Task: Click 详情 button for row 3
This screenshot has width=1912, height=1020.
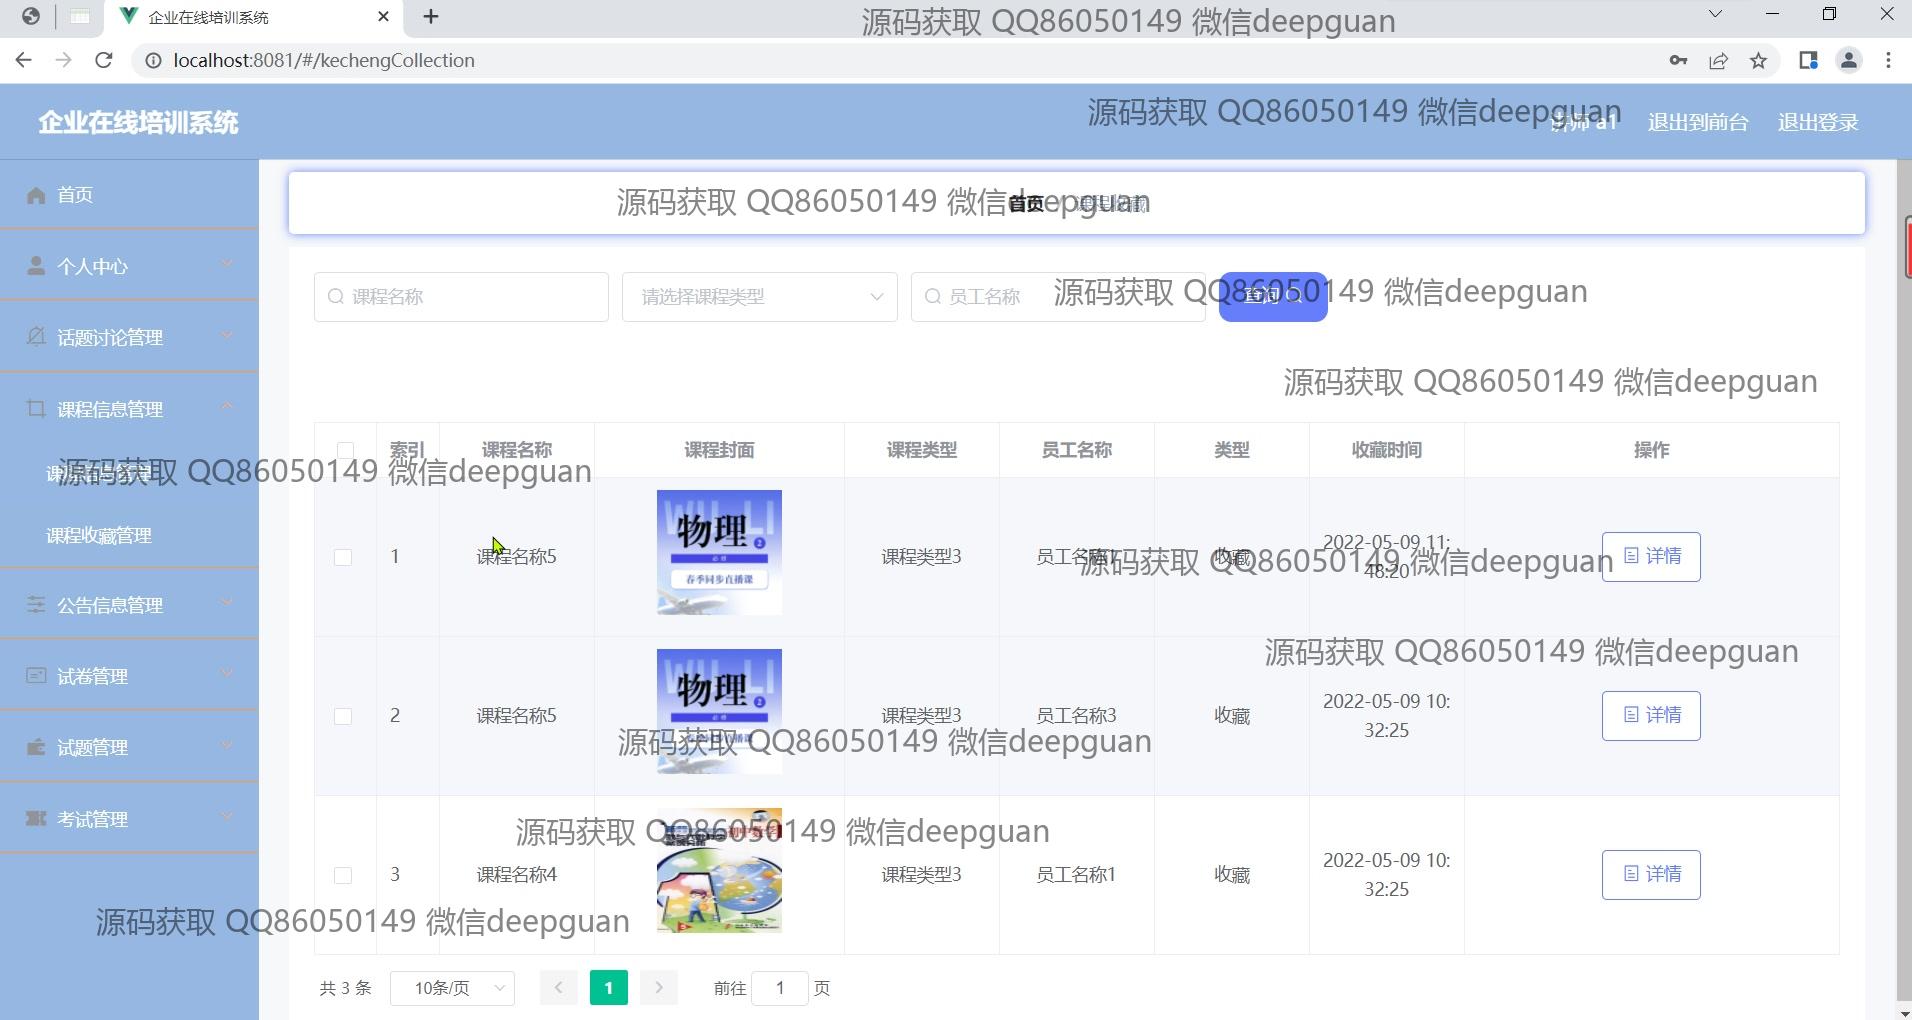Action: (1651, 875)
